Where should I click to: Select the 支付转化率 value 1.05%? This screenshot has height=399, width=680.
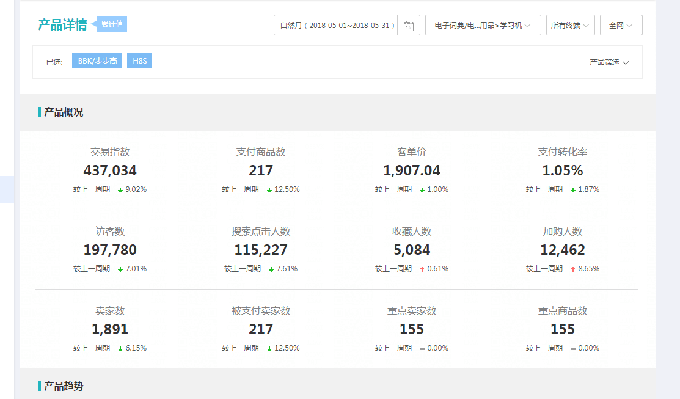[x=562, y=170]
